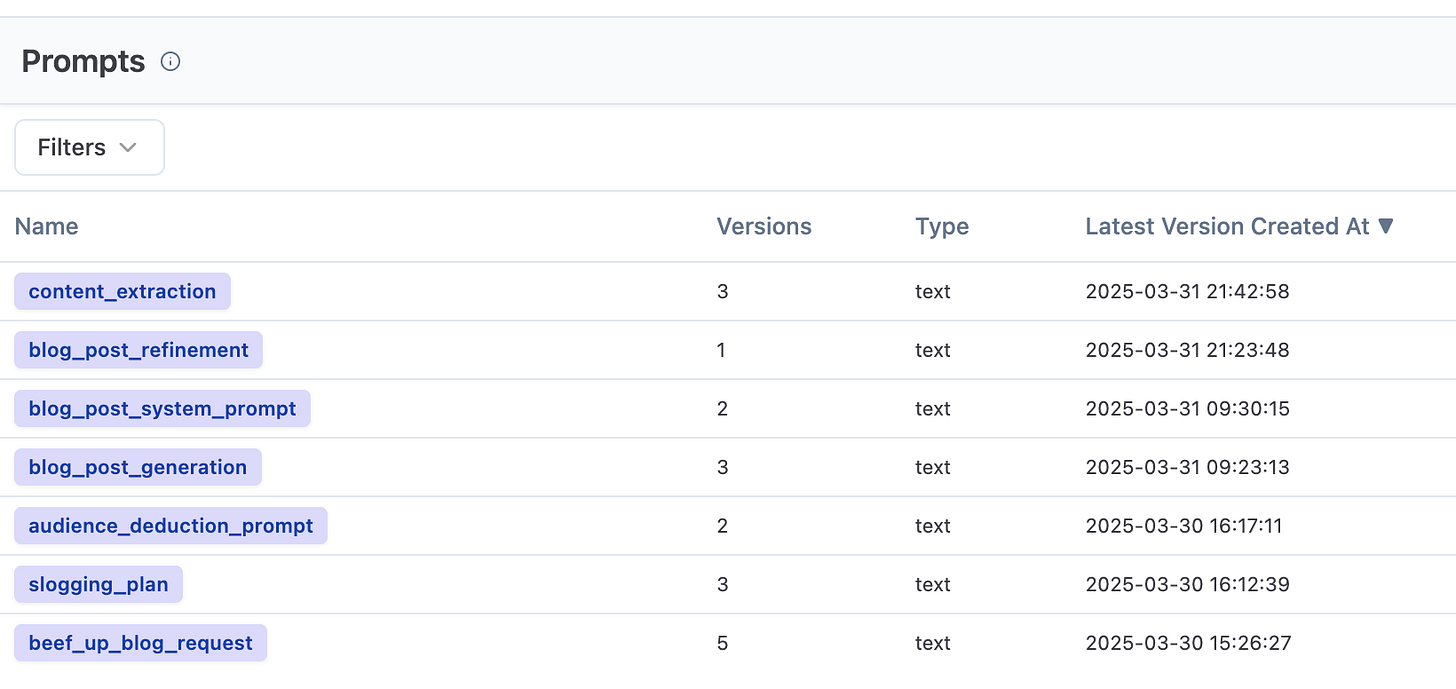This screenshot has width=1456, height=689.
Task: Open the blog_post_refinement prompt
Action: 138,350
